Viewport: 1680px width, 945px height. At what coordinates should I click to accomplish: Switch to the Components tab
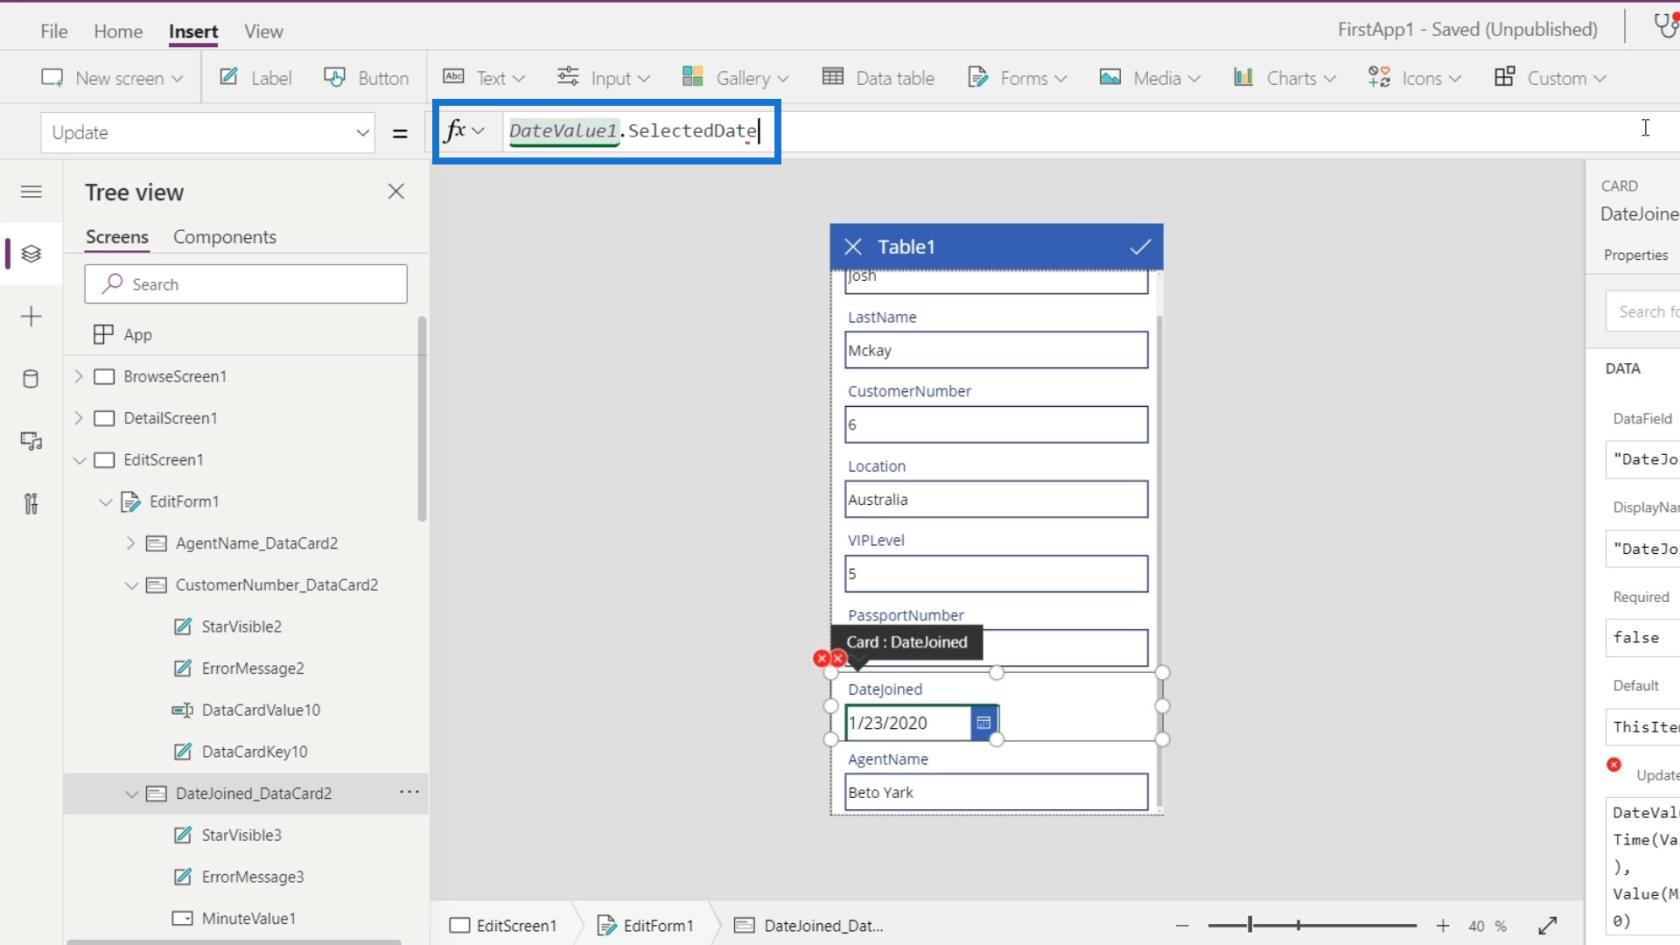coord(224,237)
